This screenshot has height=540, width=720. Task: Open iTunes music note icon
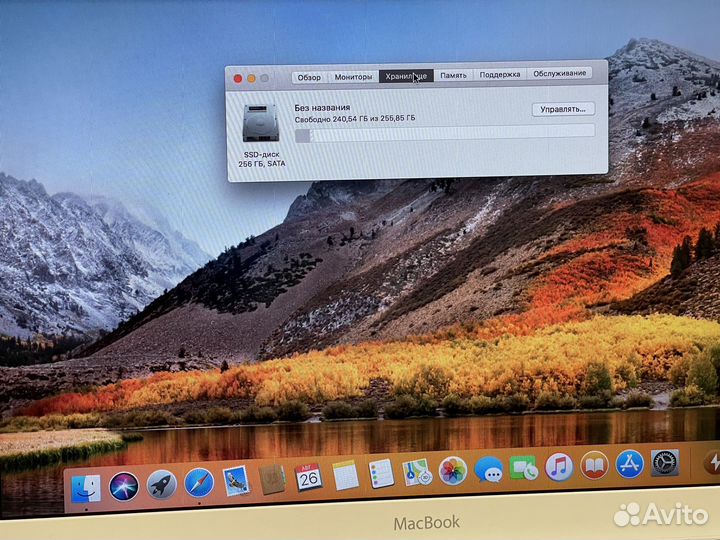click(x=559, y=467)
